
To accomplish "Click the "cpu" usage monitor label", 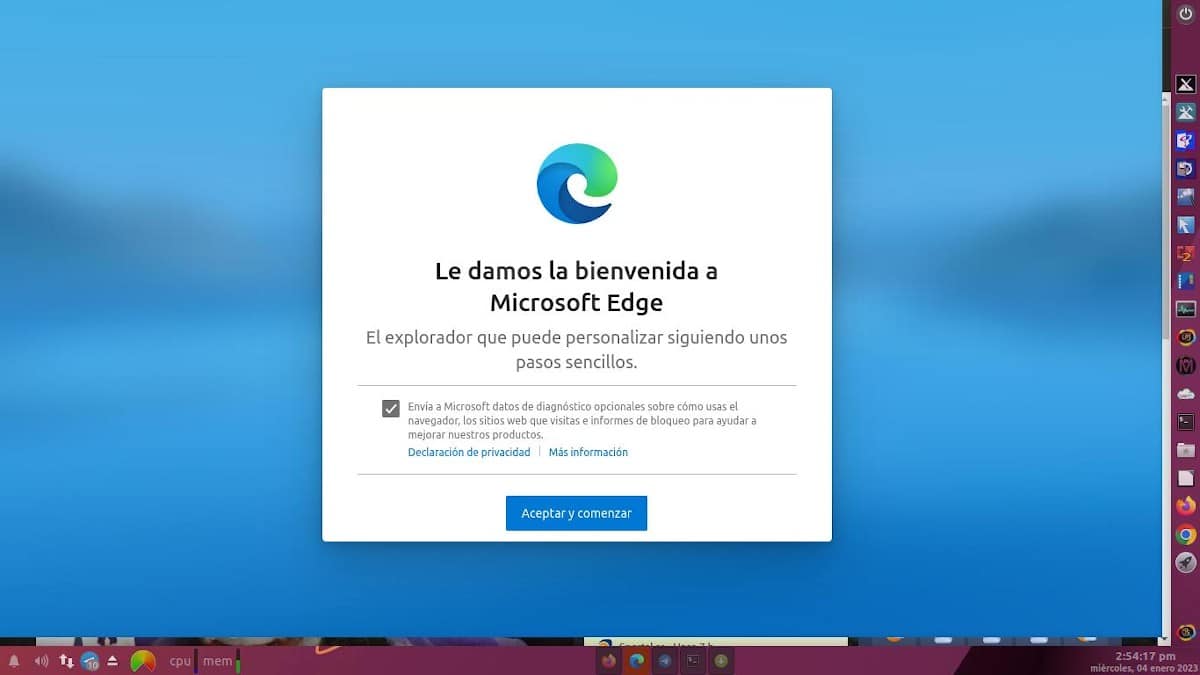I will (178, 661).
